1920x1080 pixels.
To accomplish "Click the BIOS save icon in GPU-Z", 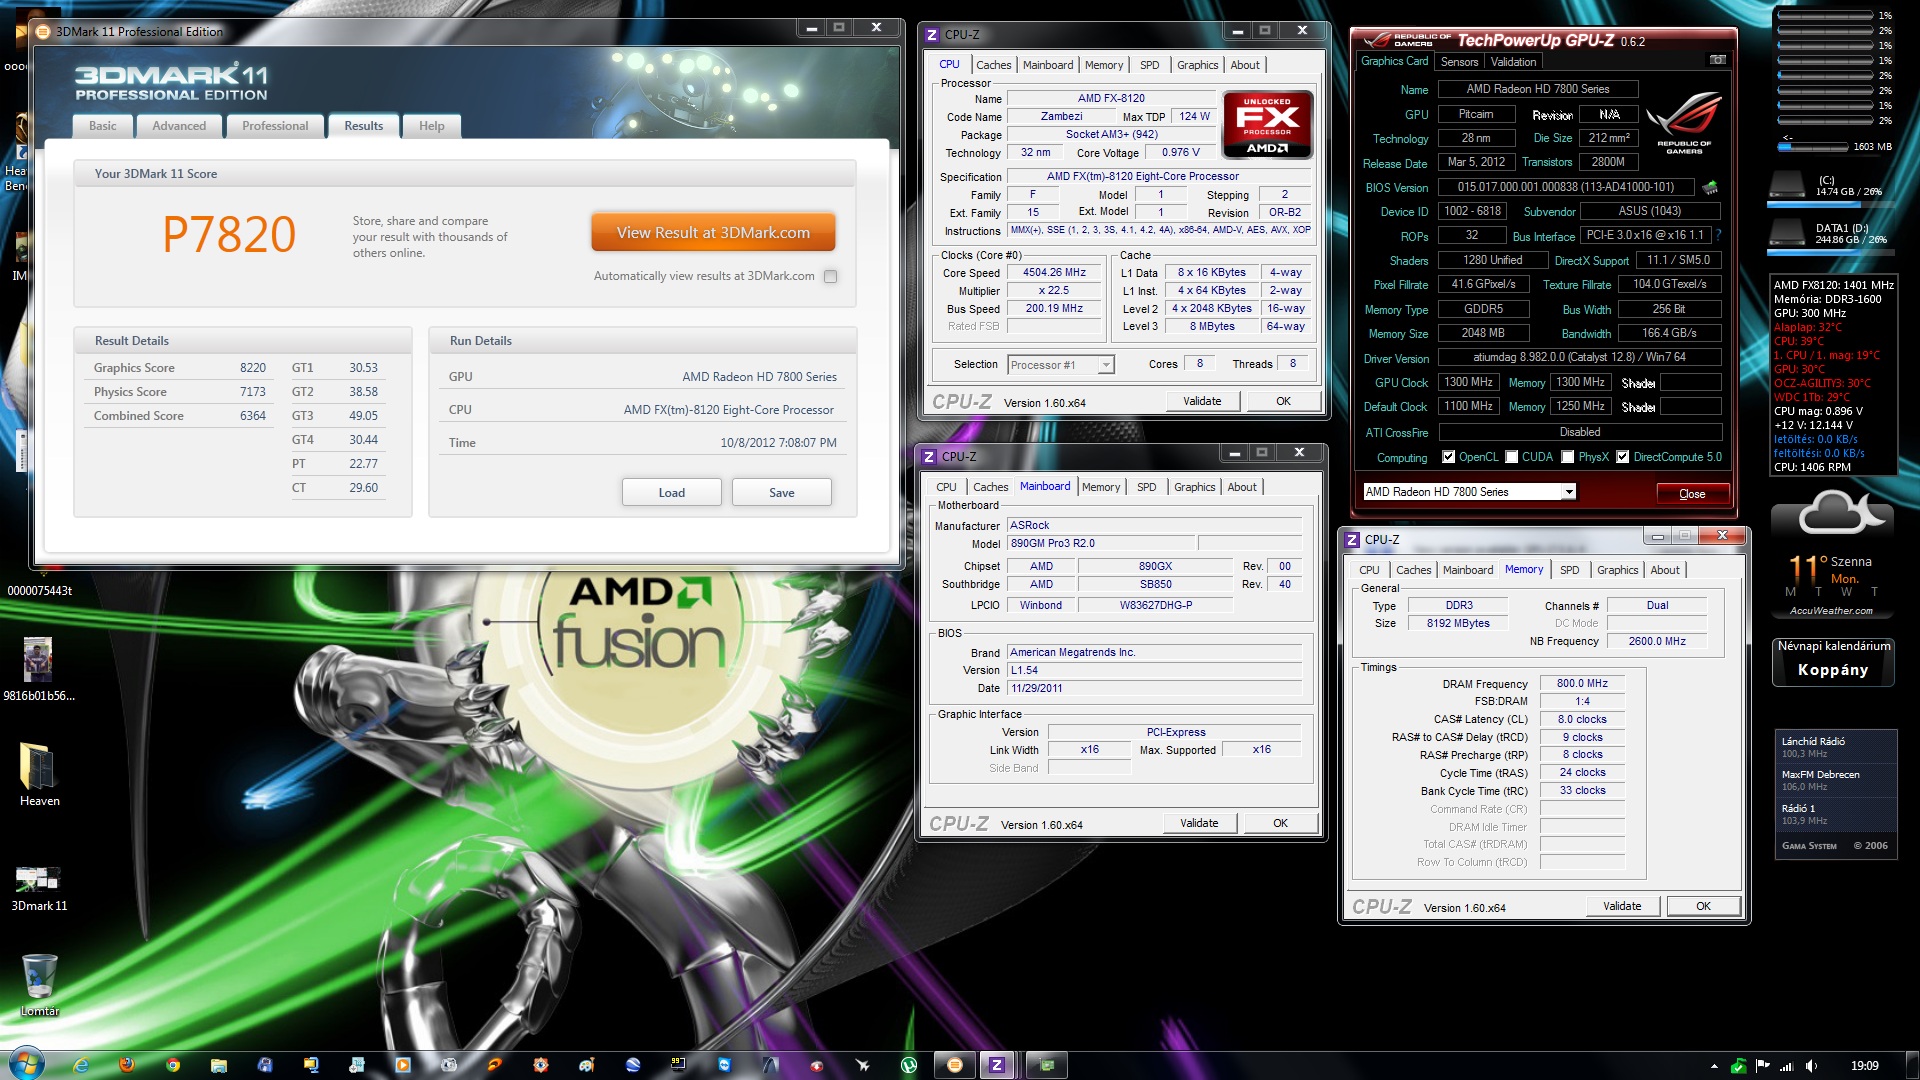I will 1710,187.
